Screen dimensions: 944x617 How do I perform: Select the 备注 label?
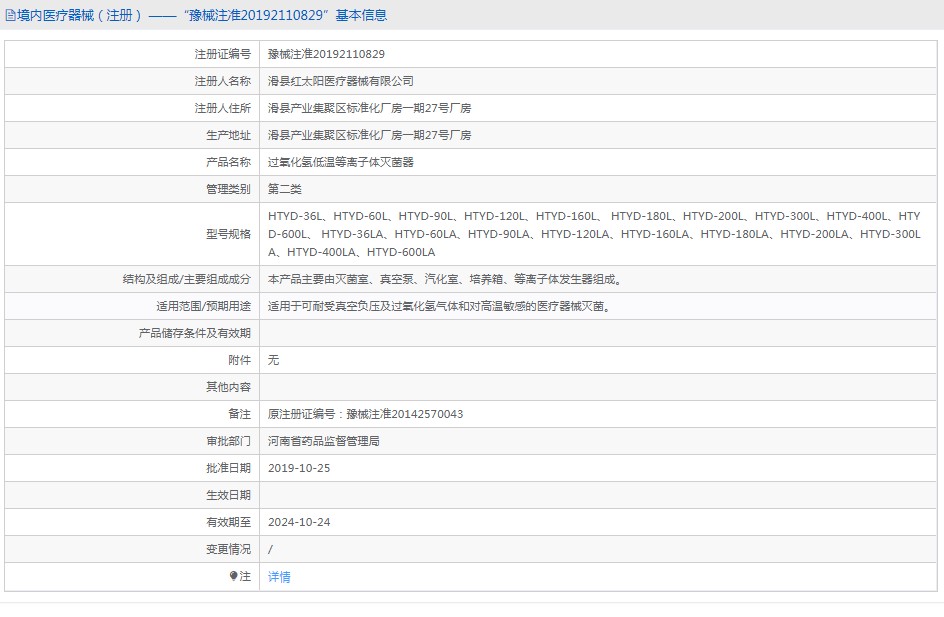click(240, 414)
